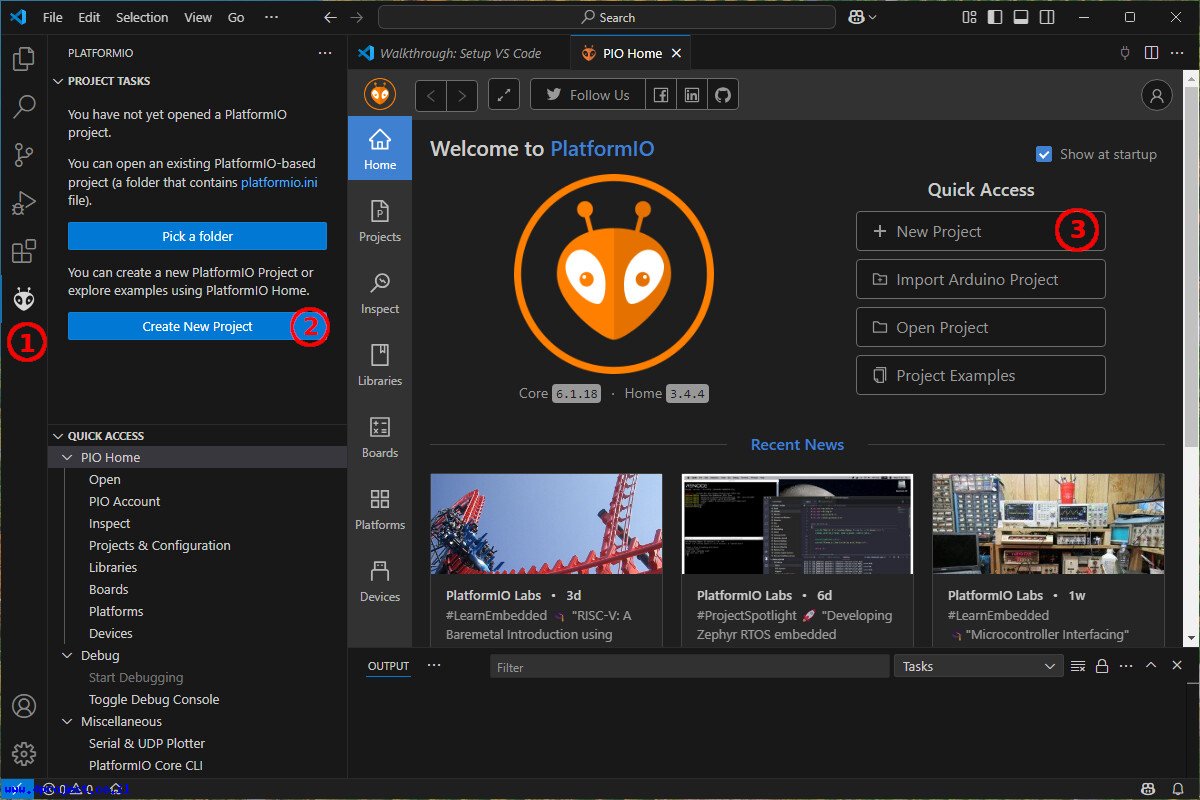The height and width of the screenshot is (800, 1200).
Task: Open the Projects section in PIO Home
Action: click(380, 220)
